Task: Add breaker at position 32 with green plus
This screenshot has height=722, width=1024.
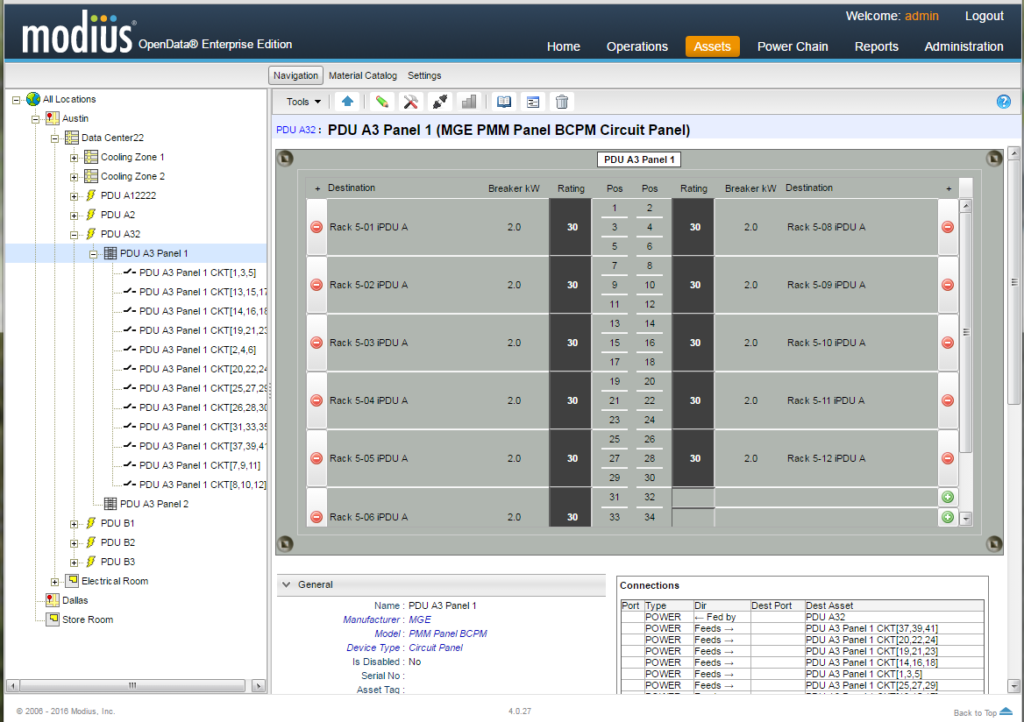Action: click(948, 497)
